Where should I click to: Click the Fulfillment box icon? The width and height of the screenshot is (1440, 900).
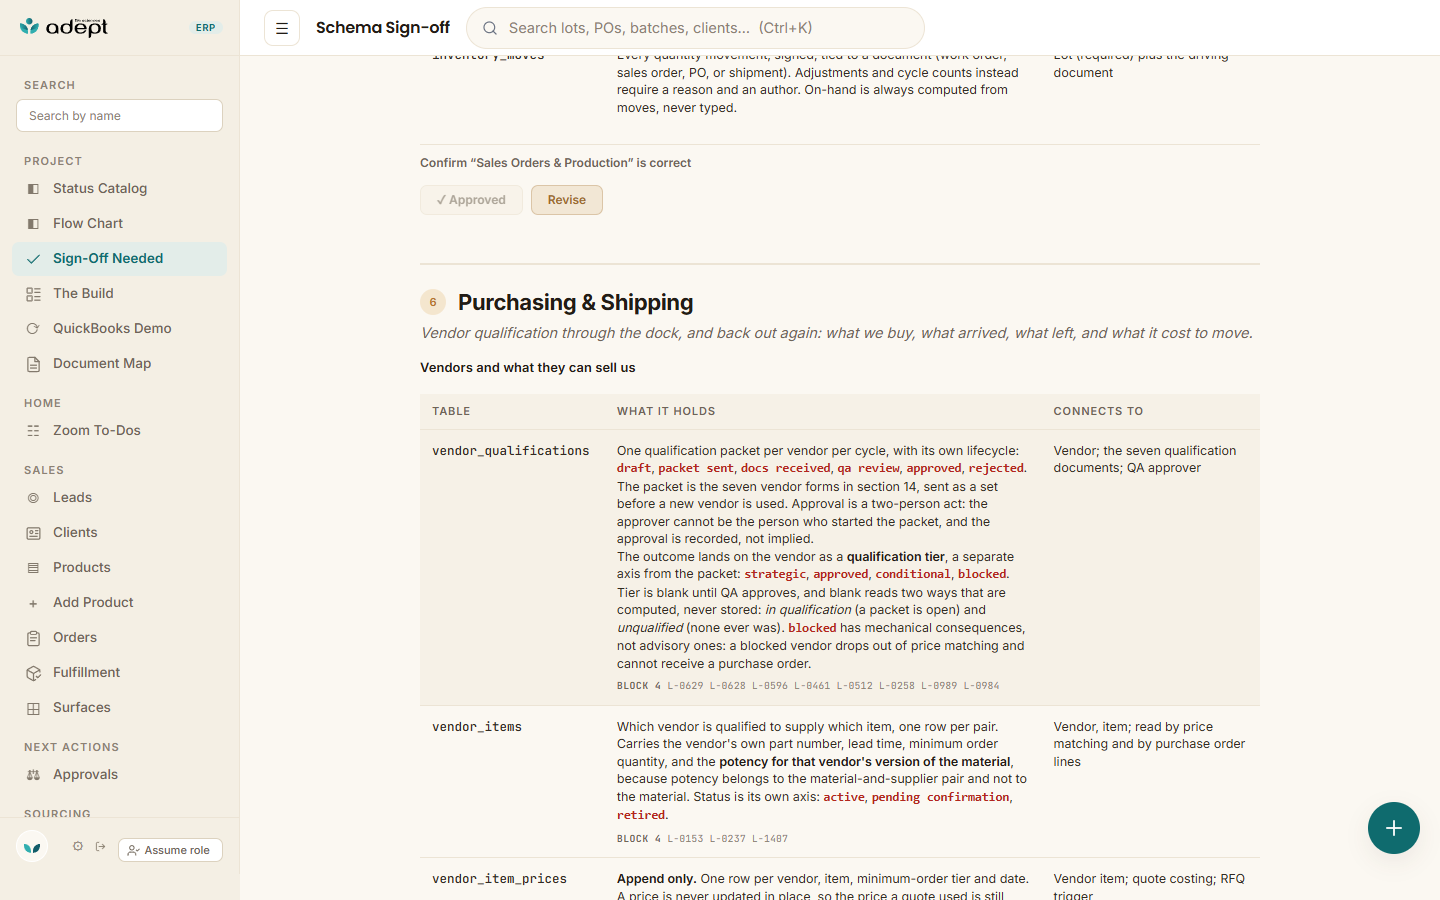click(x=33, y=673)
